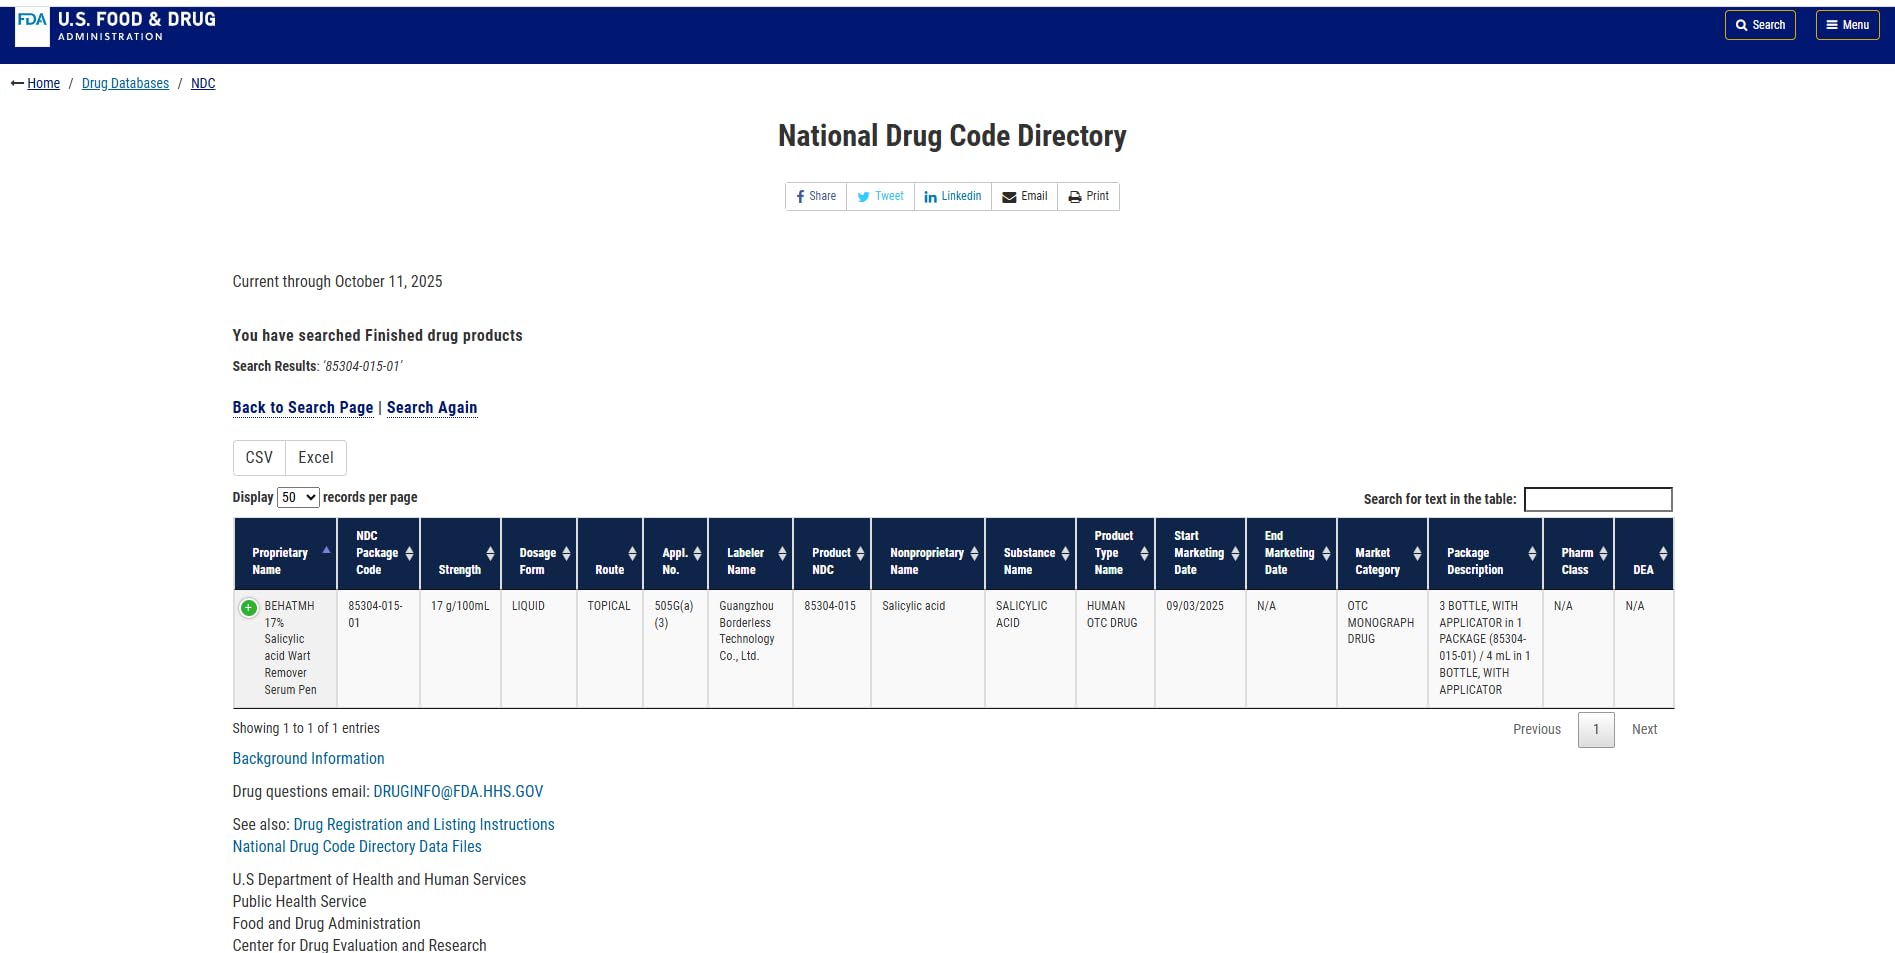Export results as Excel
Image resolution: width=1895 pixels, height=953 pixels.
point(316,457)
